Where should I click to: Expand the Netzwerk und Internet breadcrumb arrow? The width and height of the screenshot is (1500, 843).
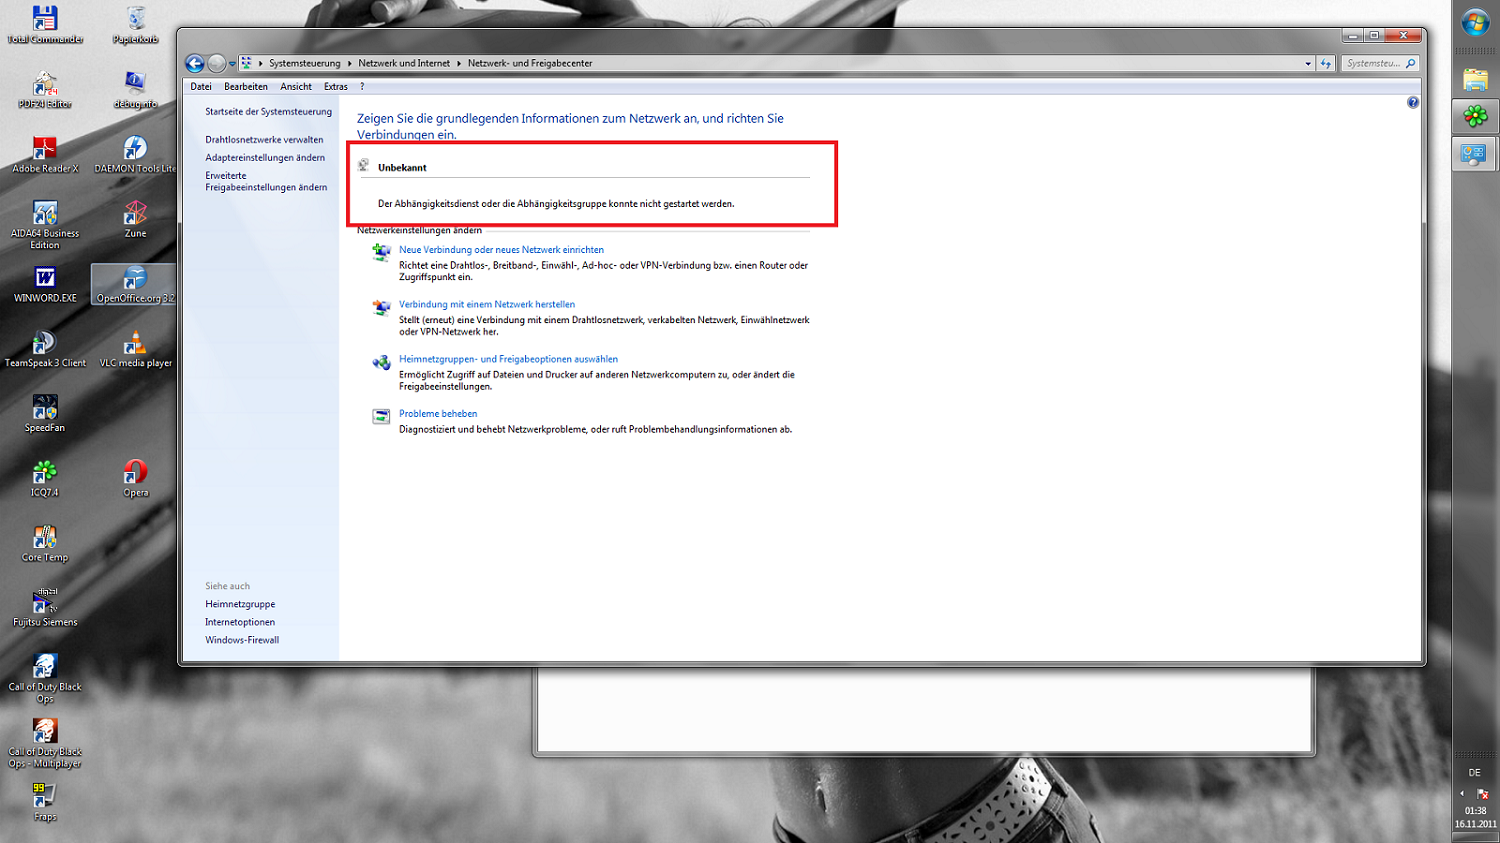click(x=459, y=63)
